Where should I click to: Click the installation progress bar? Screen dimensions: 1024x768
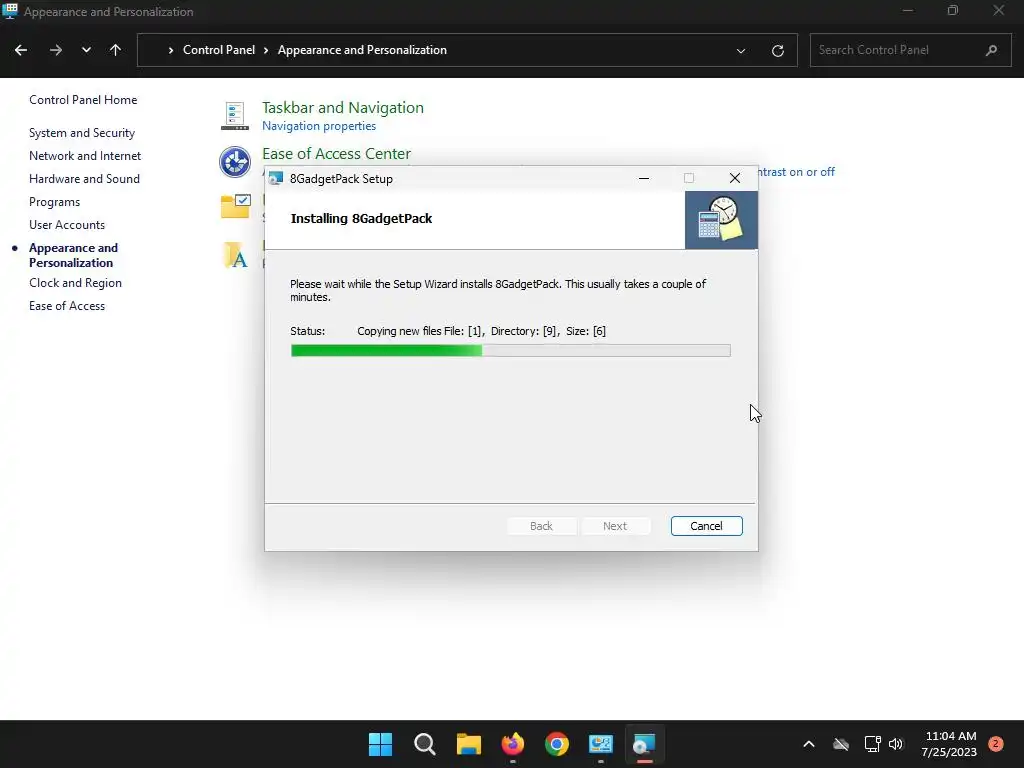click(x=510, y=351)
